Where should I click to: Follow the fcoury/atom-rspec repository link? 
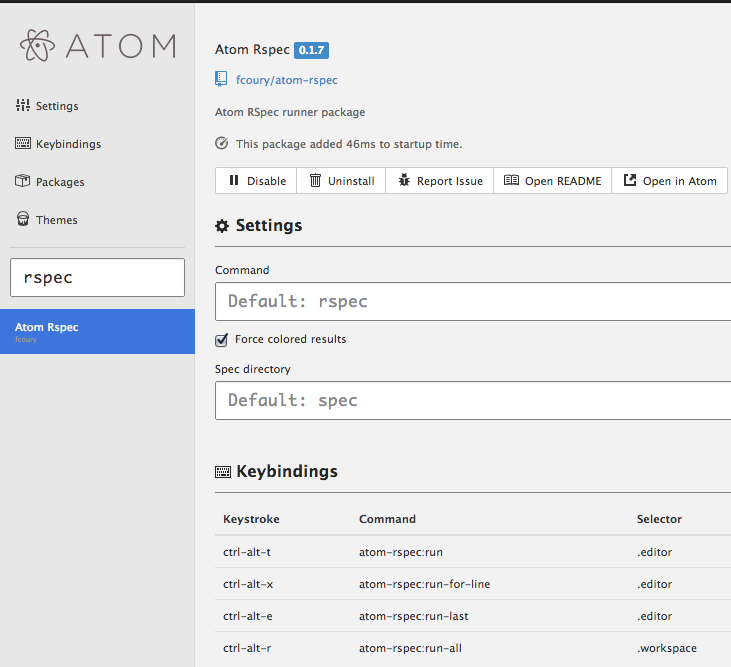click(x=287, y=80)
